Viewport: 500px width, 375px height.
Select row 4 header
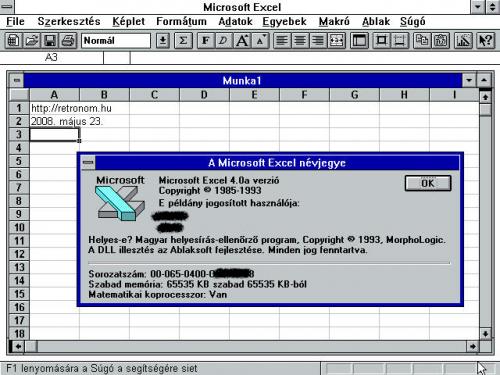[19, 148]
